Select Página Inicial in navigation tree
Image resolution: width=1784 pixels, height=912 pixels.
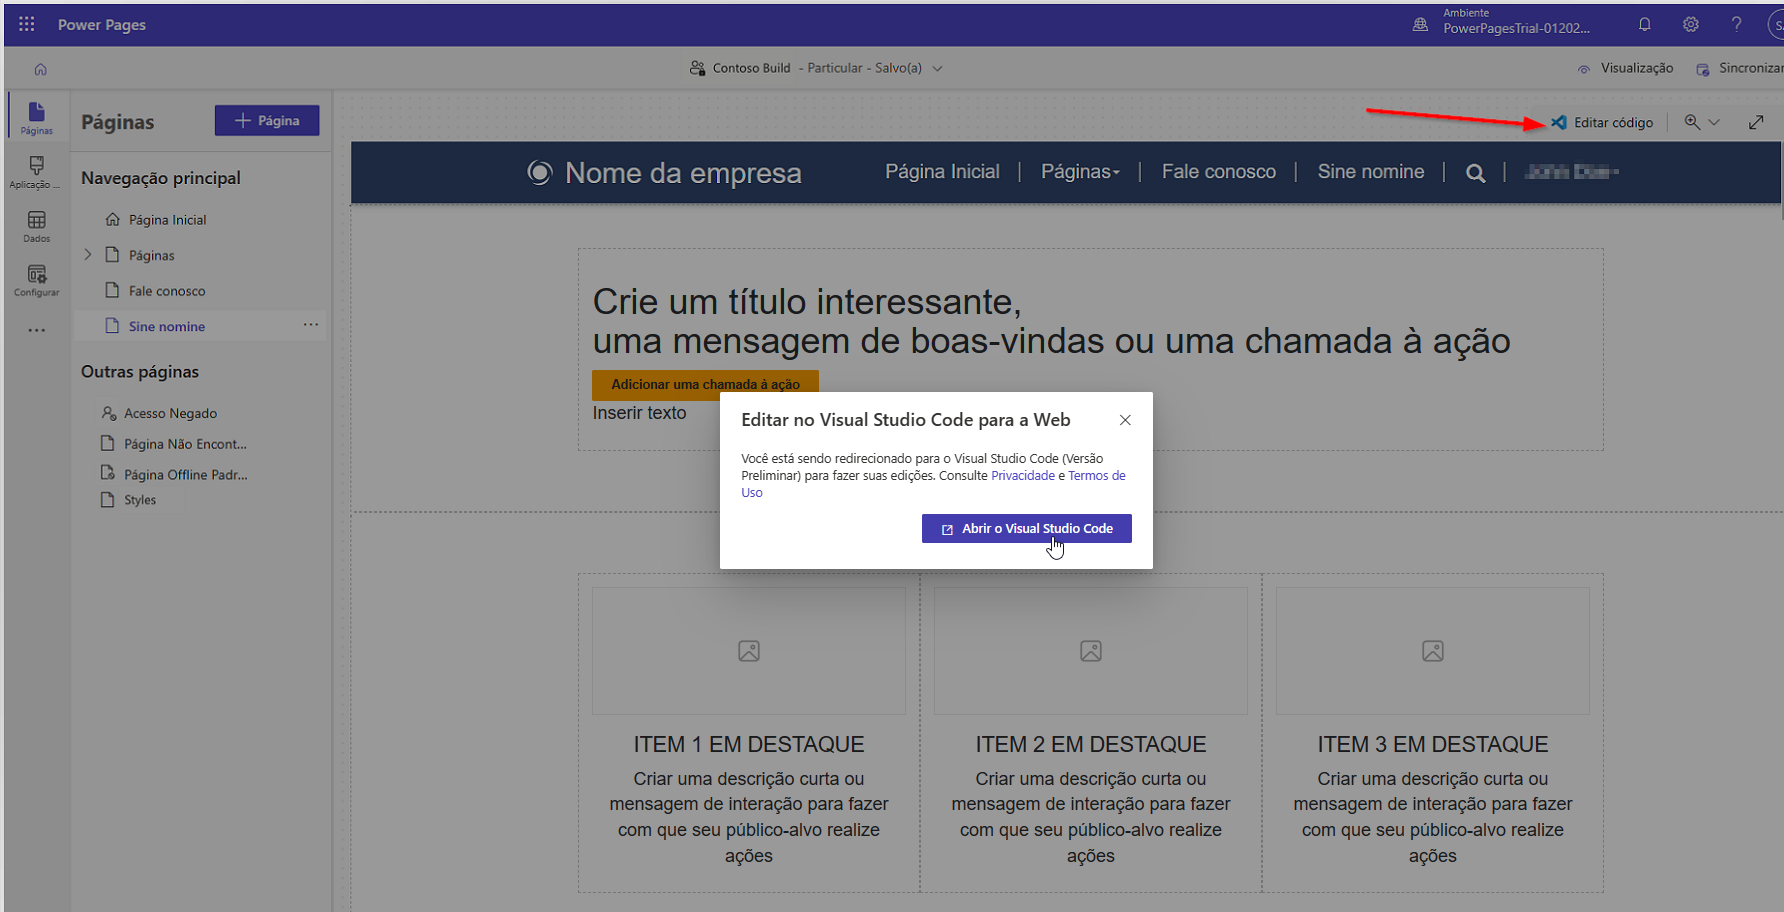point(167,220)
